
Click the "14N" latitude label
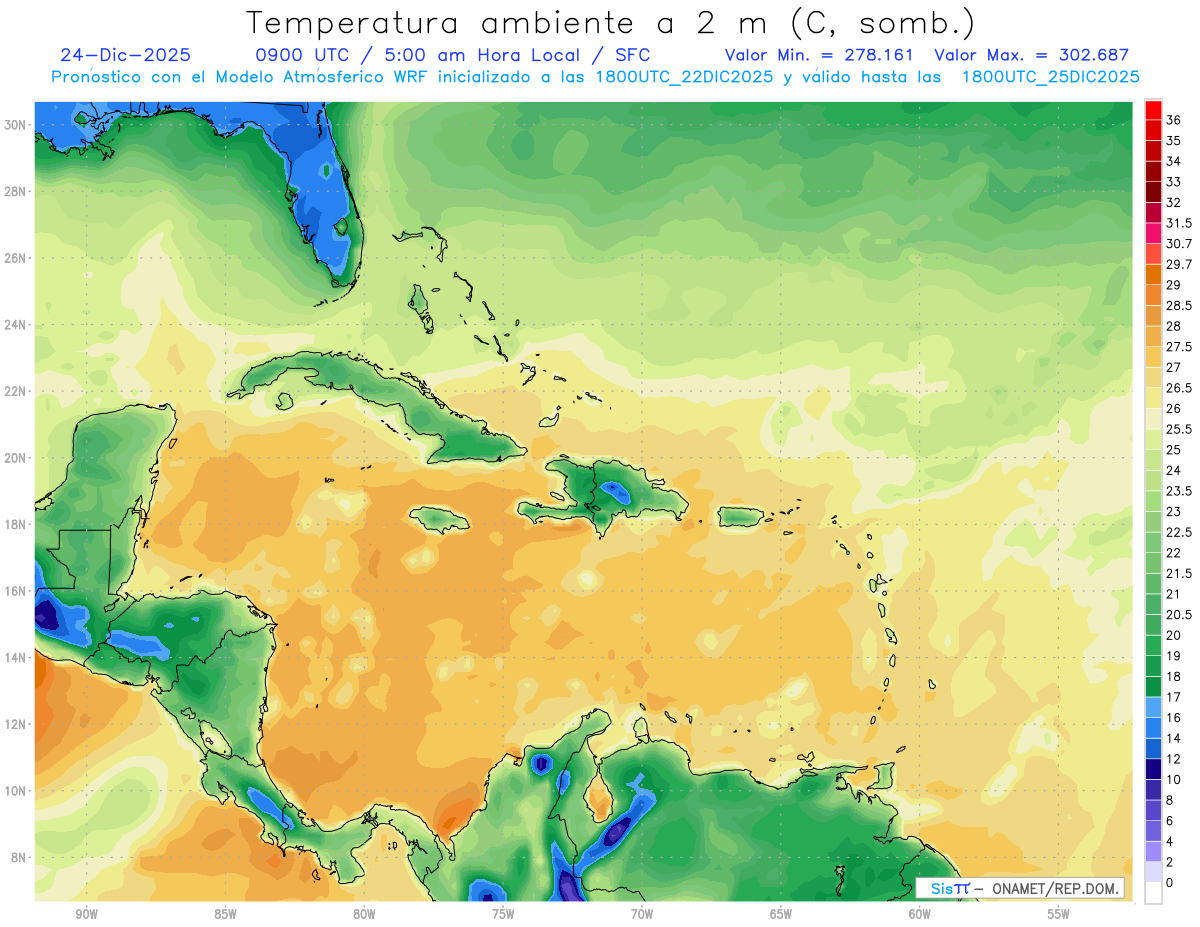click(16, 658)
